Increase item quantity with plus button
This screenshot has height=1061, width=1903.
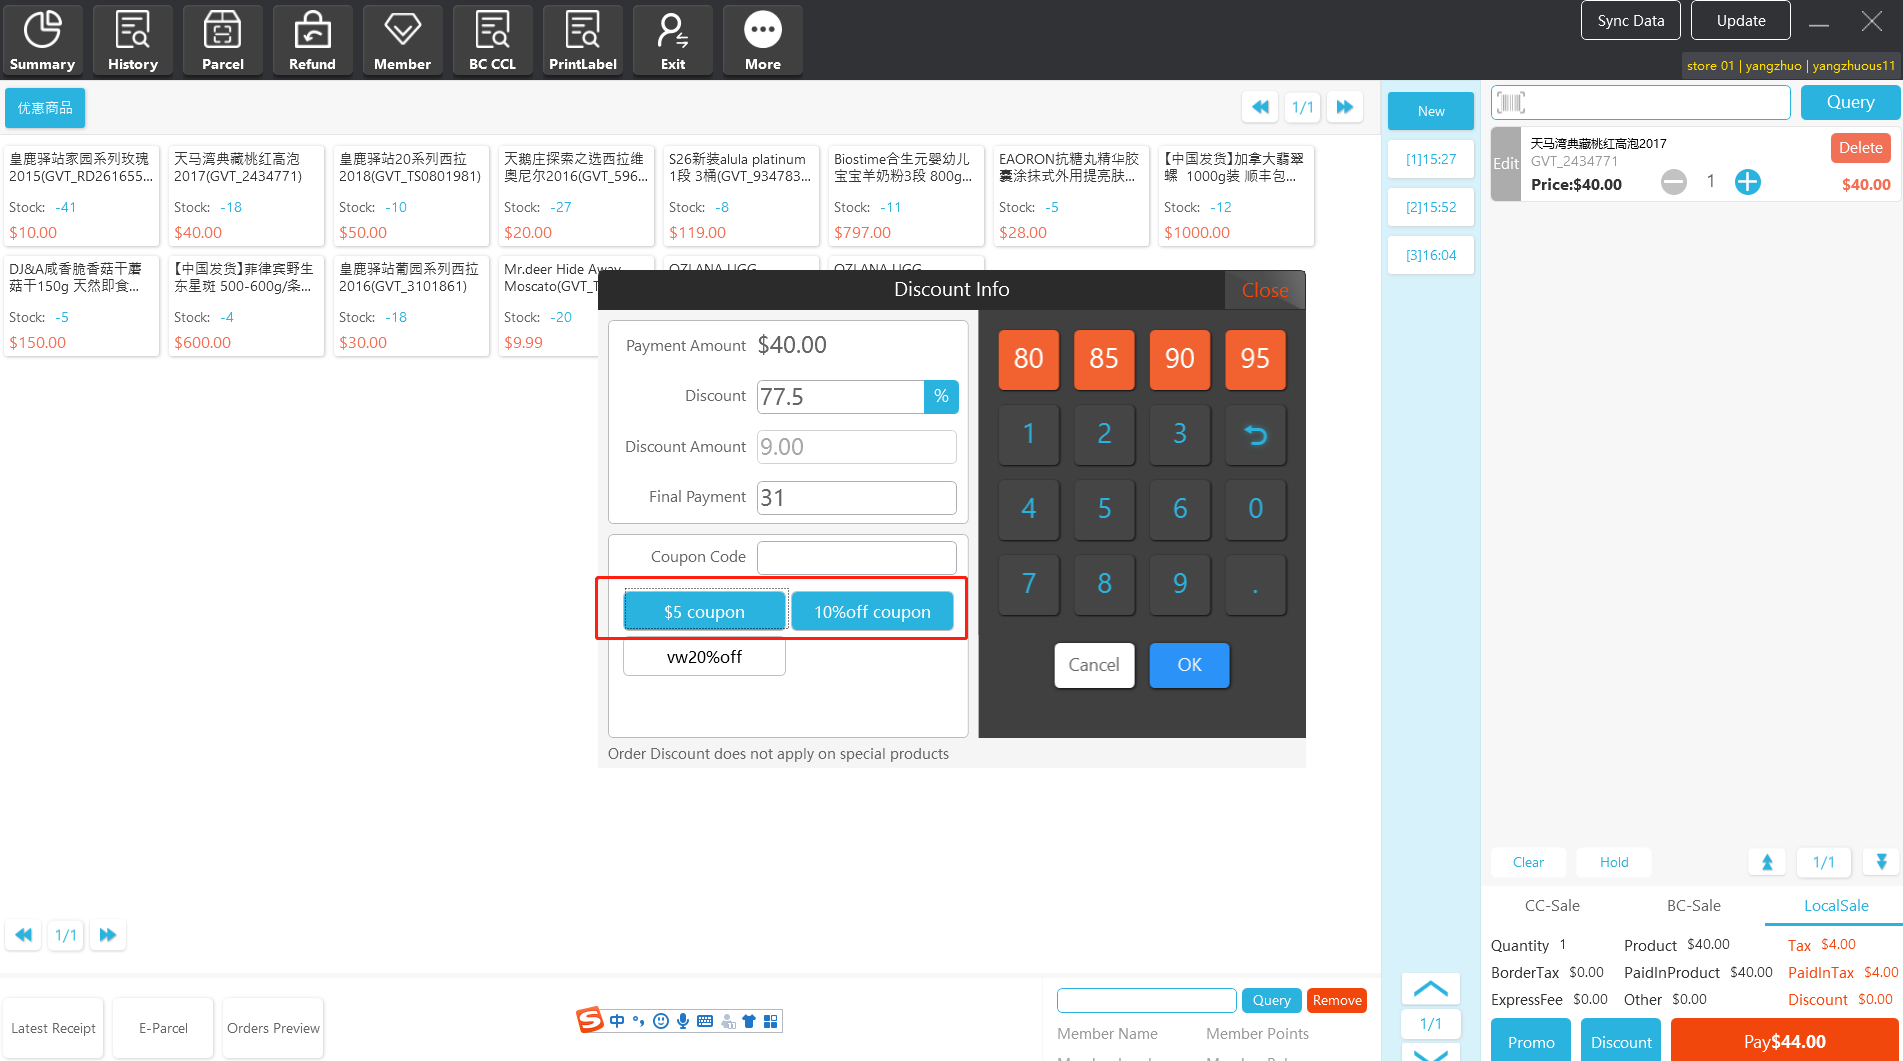[1747, 182]
